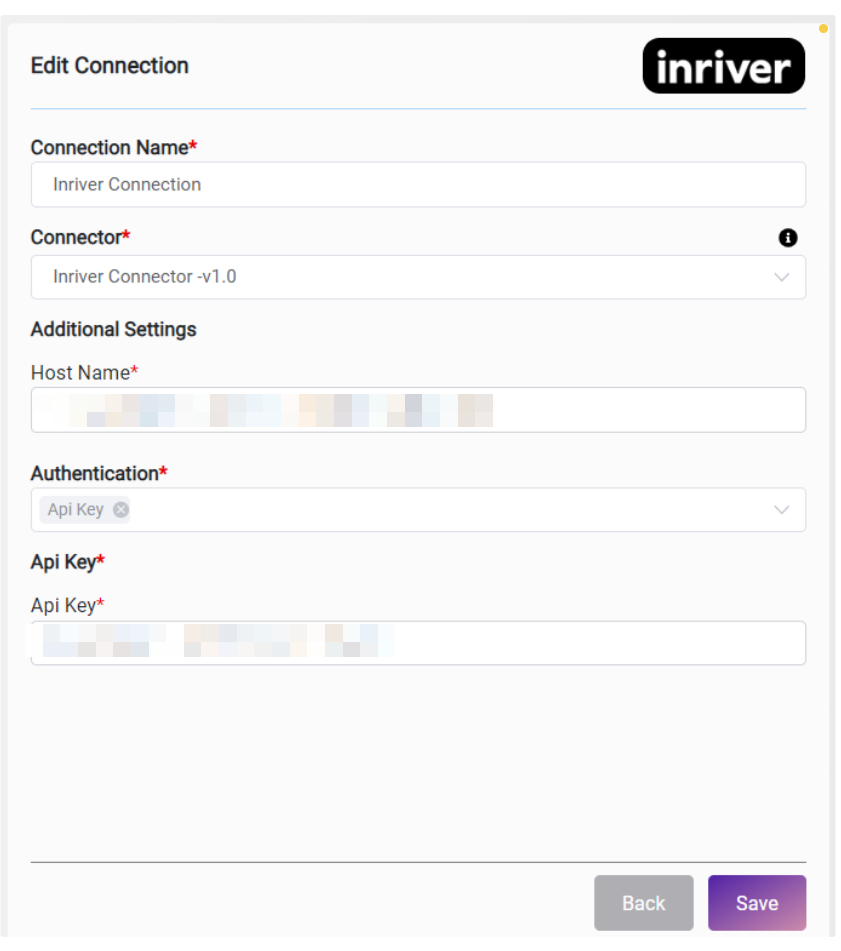The height and width of the screenshot is (951, 841).
Task: Focus the Connection Name input field
Action: pyautogui.click(x=418, y=185)
